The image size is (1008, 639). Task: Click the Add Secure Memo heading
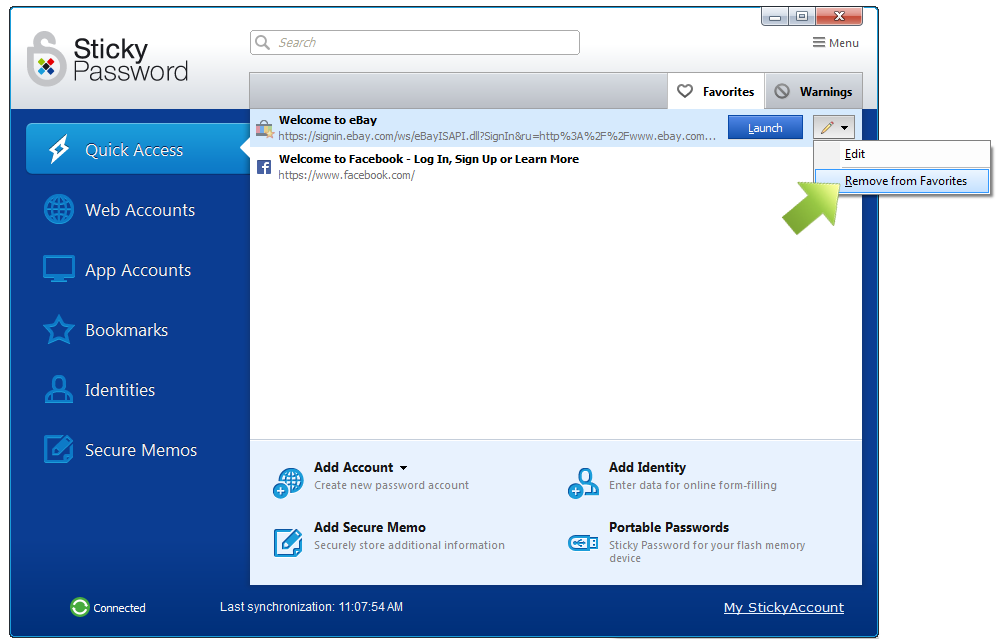(x=370, y=527)
